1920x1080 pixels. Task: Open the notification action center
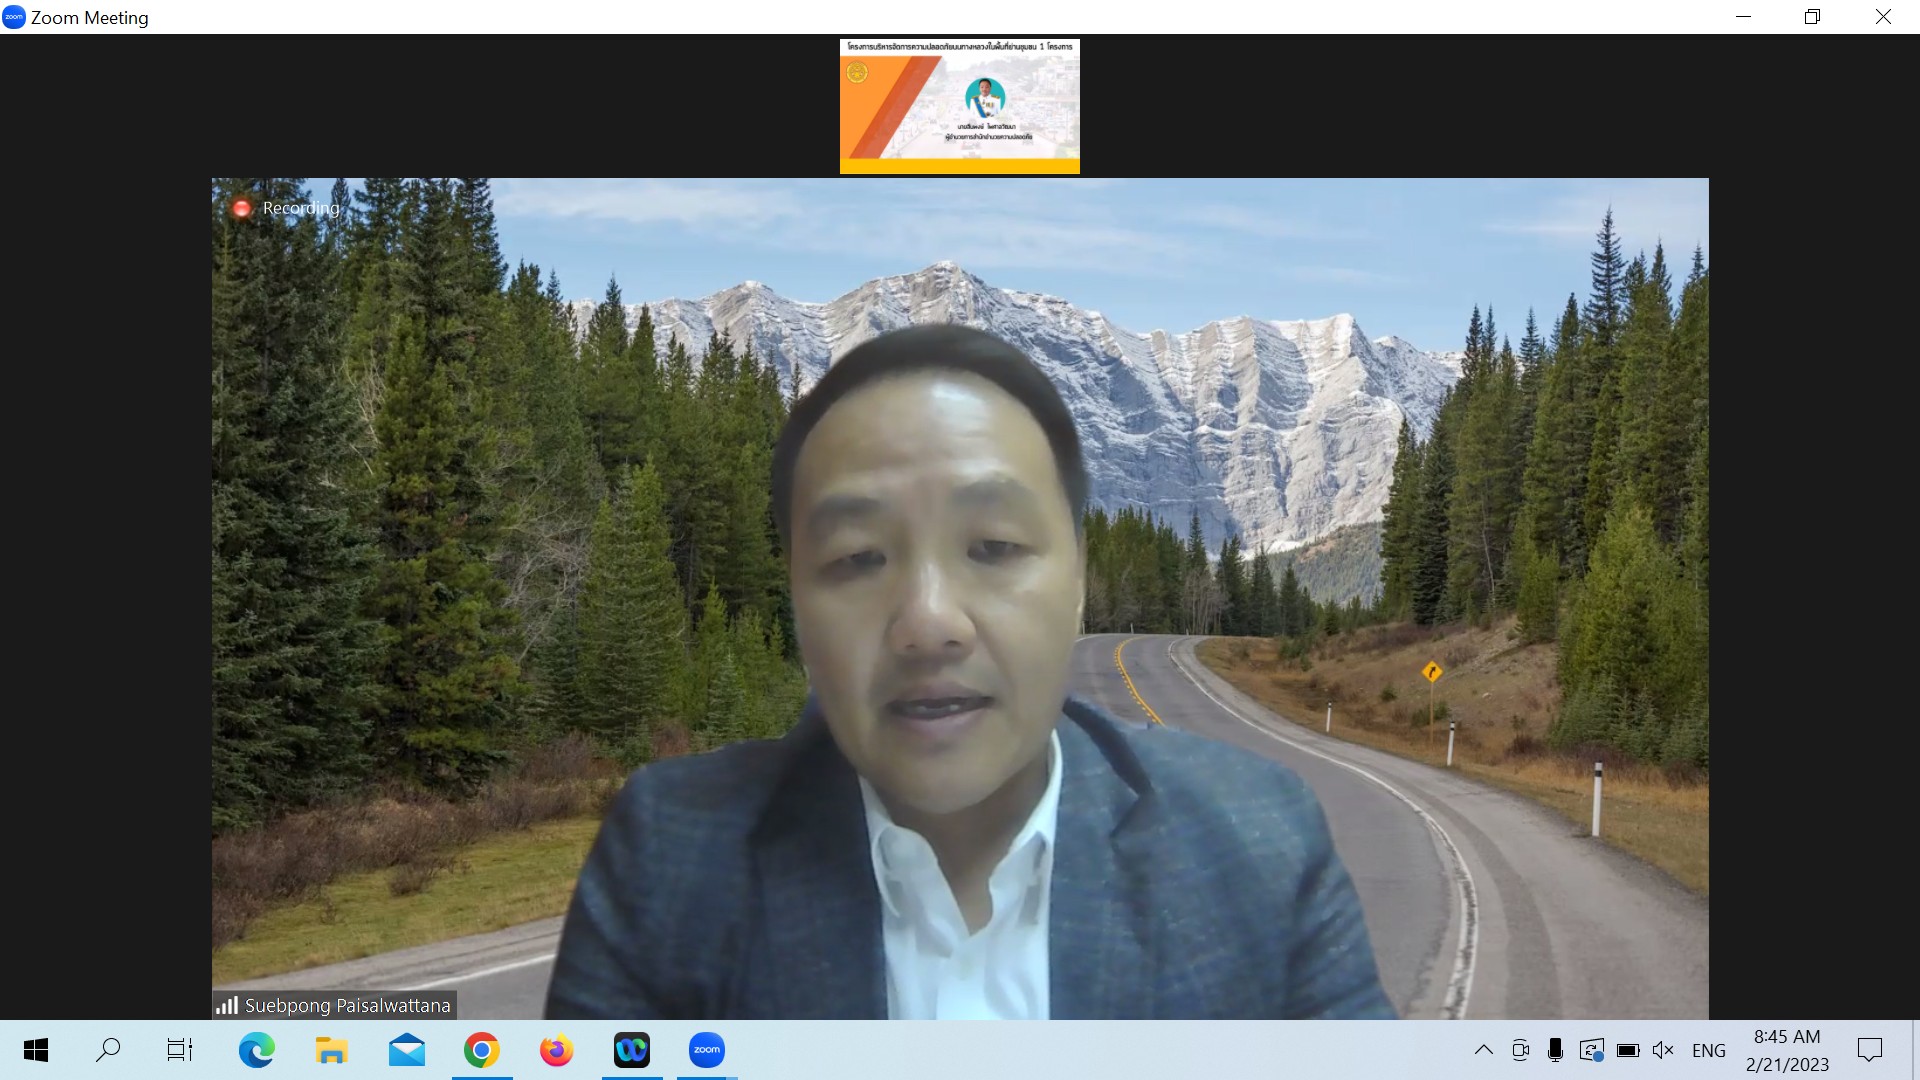click(1869, 1050)
